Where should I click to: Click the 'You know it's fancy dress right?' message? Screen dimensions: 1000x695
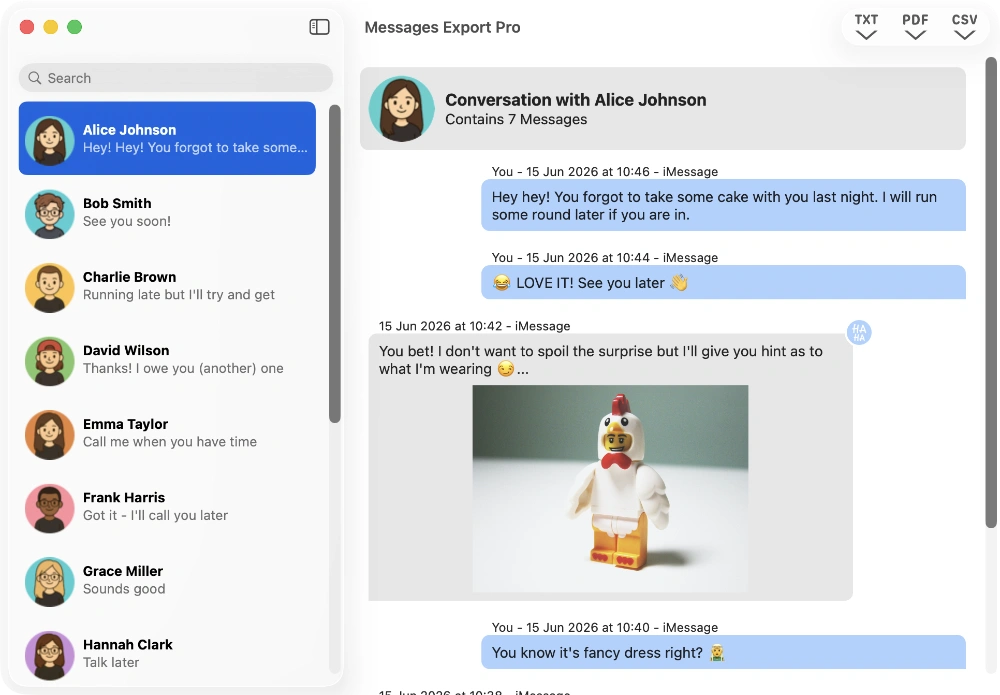pos(723,652)
